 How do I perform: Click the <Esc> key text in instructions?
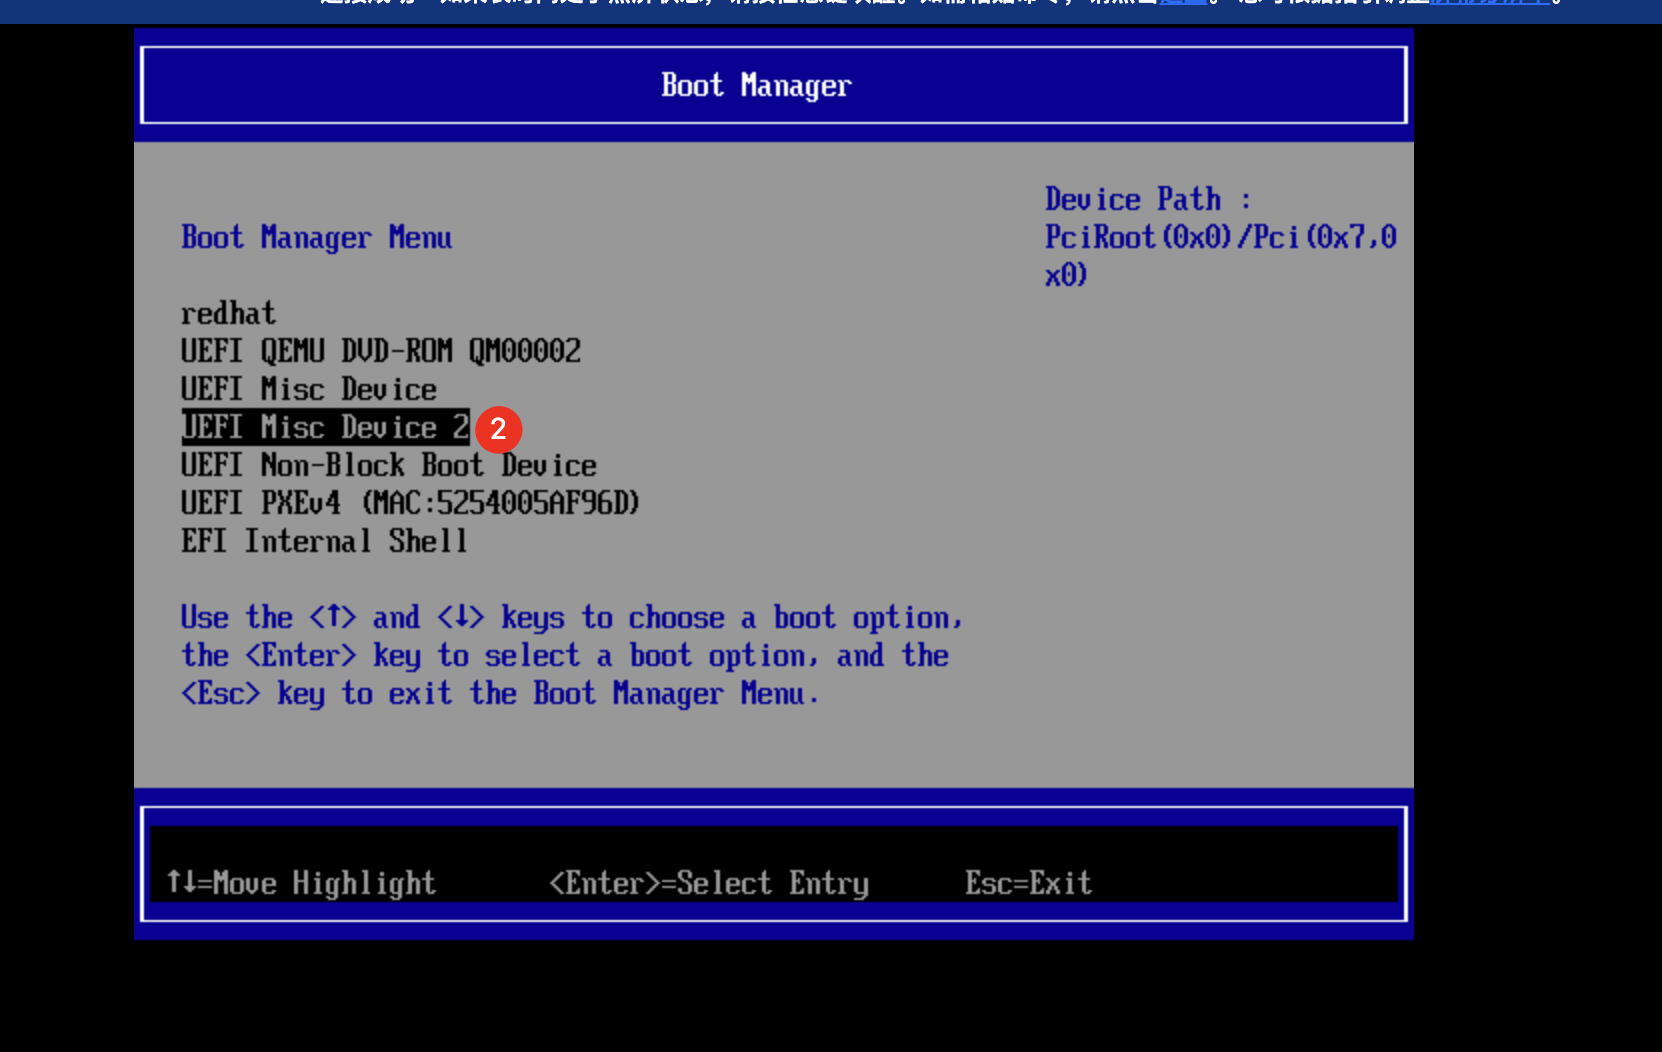coord(221,694)
